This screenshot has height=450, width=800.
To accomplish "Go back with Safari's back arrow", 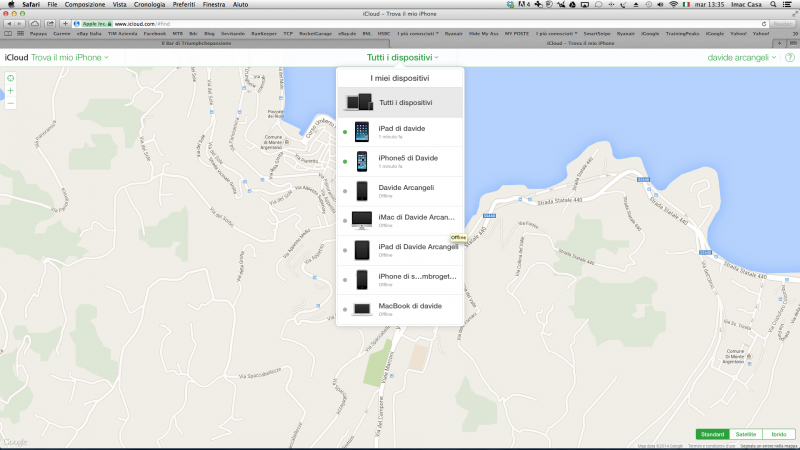I will tap(9, 24).
